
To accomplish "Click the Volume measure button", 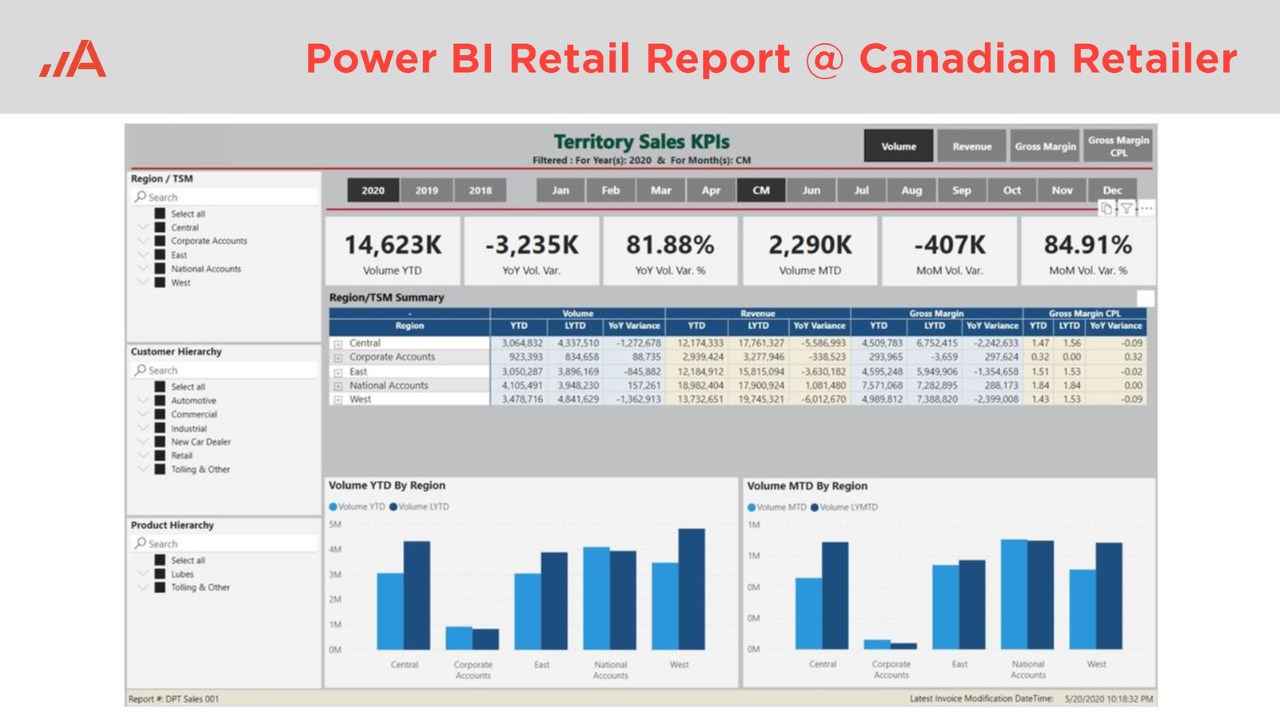I will click(898, 146).
